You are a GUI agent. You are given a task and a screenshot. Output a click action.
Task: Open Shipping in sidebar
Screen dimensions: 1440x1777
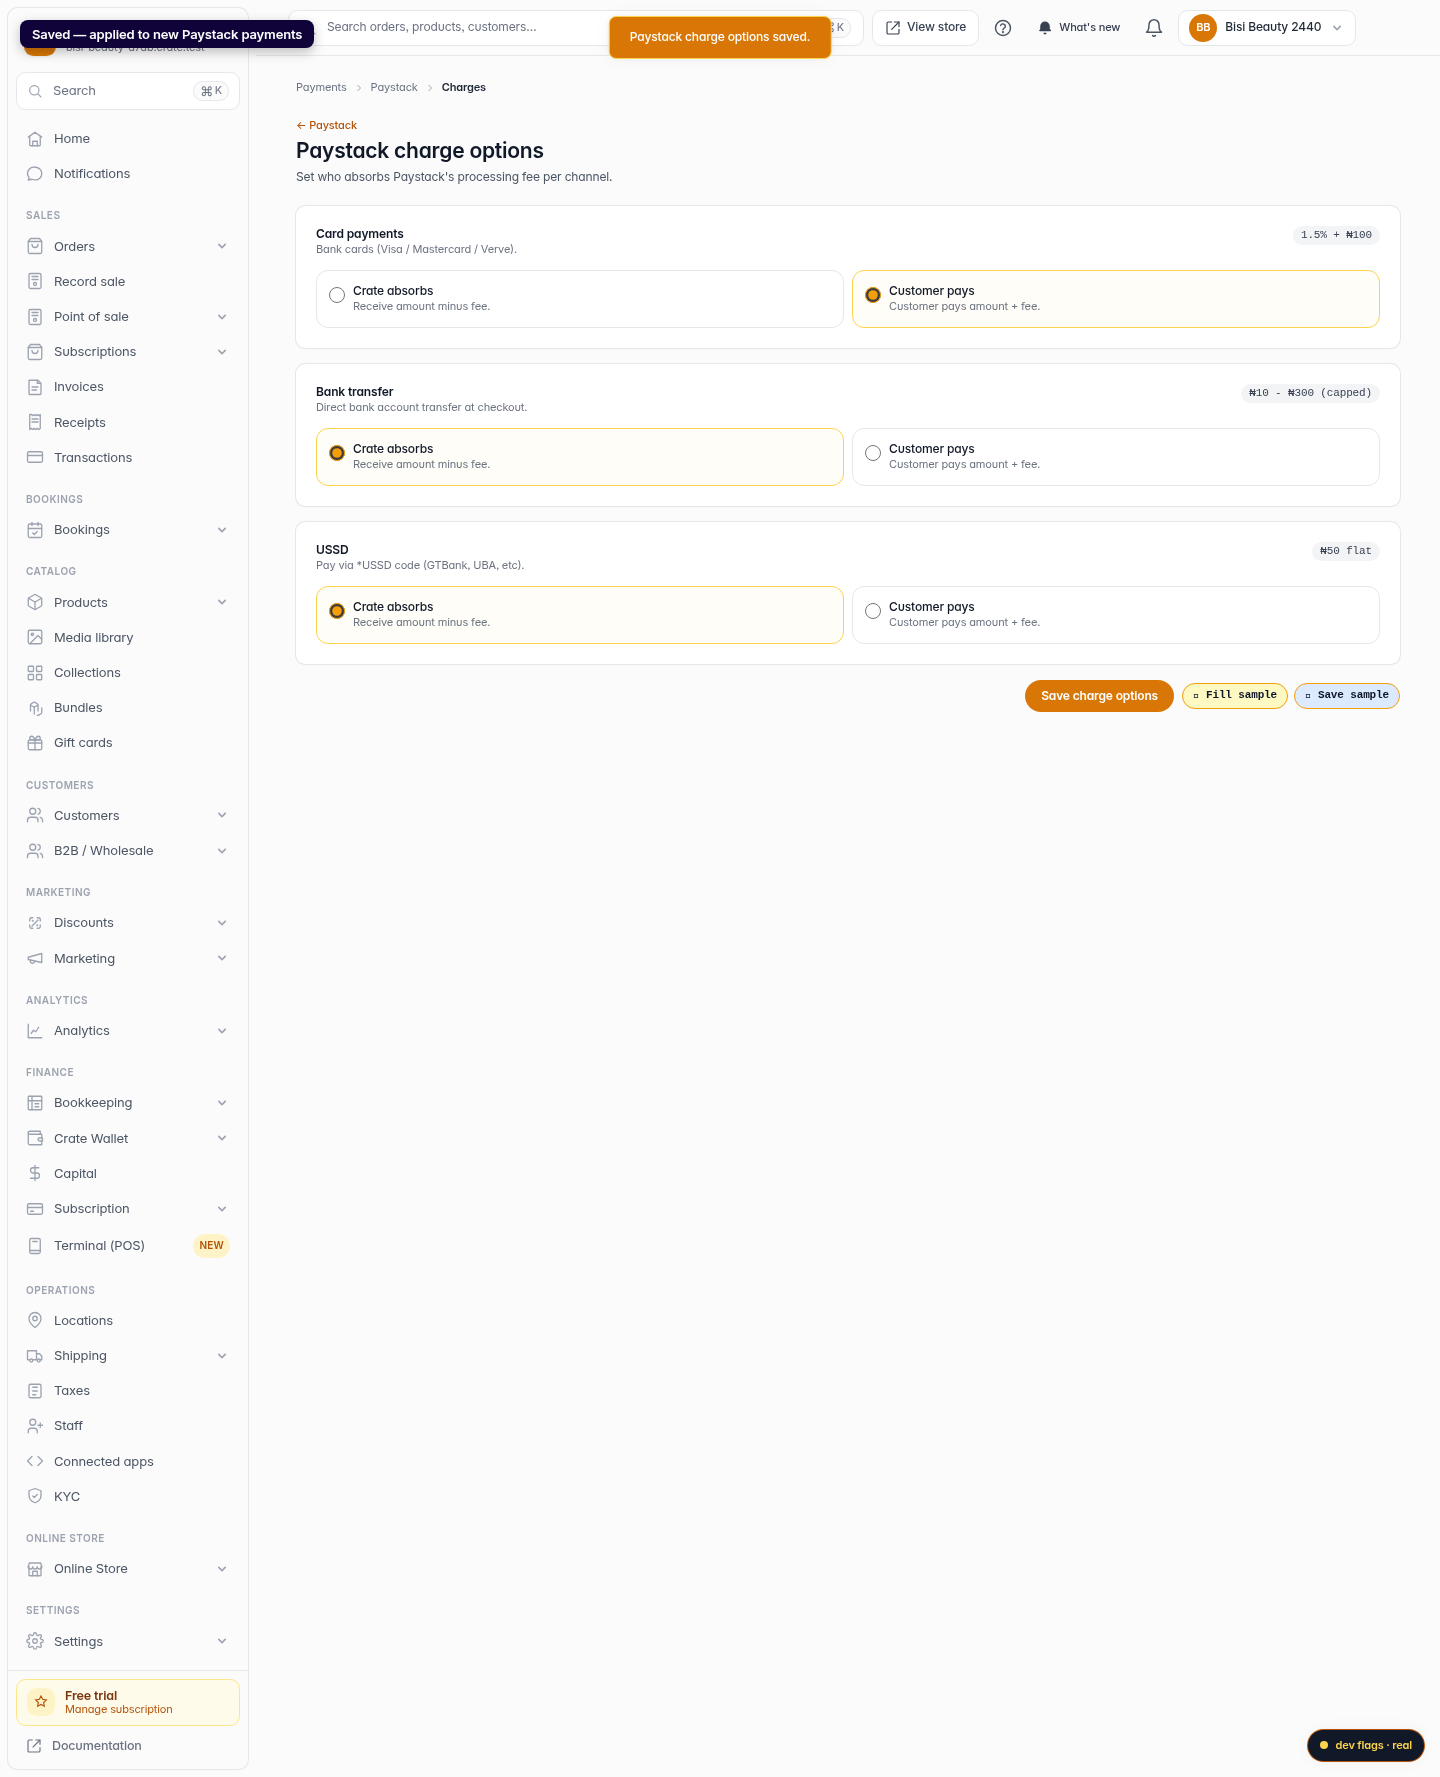(x=128, y=1356)
